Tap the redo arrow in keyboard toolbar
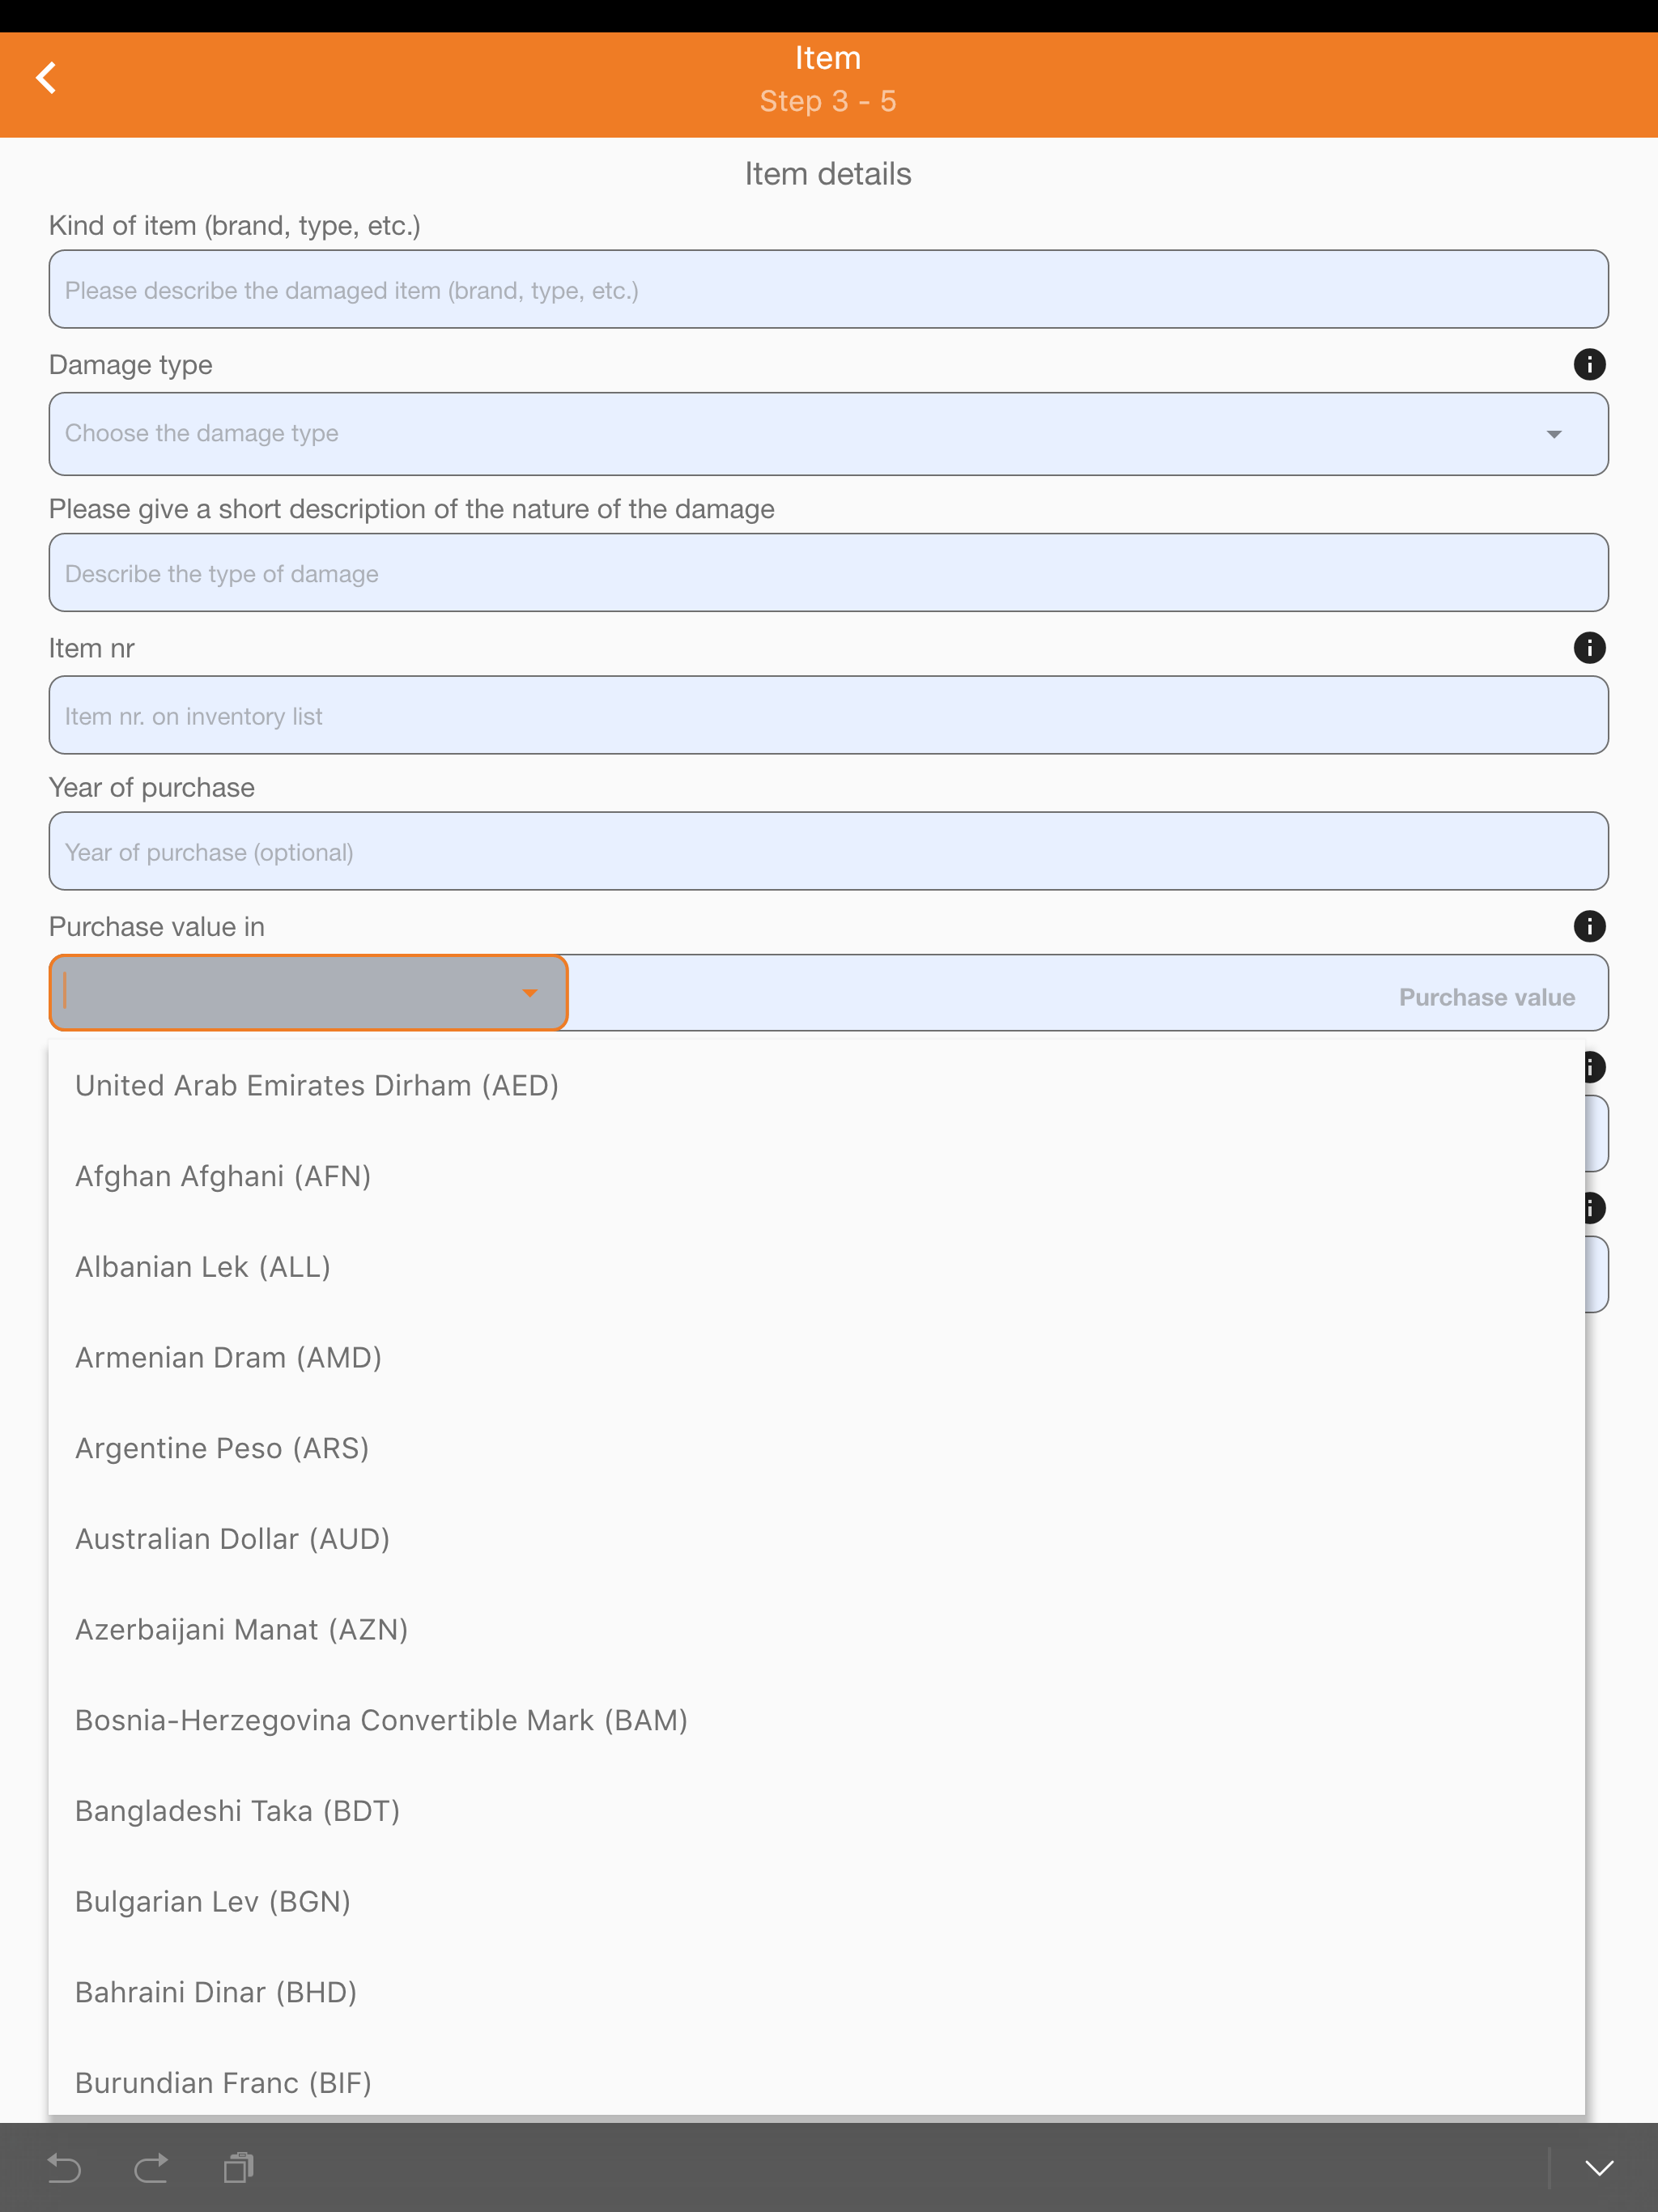The height and width of the screenshot is (2212, 1658). pyautogui.click(x=151, y=2167)
